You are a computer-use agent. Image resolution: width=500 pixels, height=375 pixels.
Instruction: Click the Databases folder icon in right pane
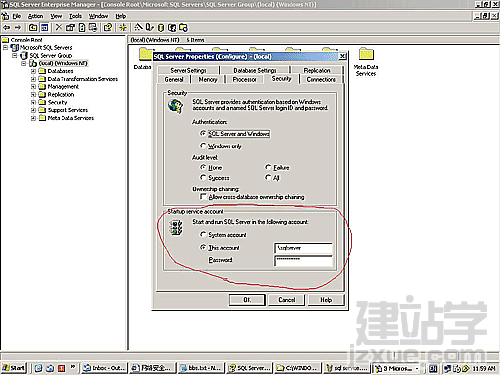coord(145,54)
